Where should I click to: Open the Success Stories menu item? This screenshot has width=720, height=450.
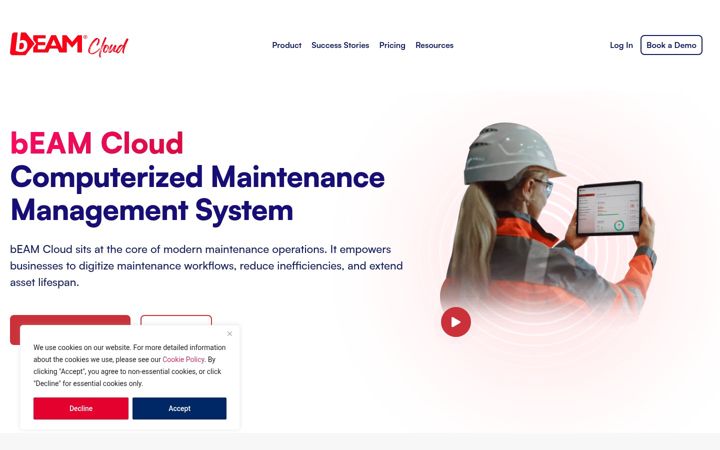click(340, 45)
